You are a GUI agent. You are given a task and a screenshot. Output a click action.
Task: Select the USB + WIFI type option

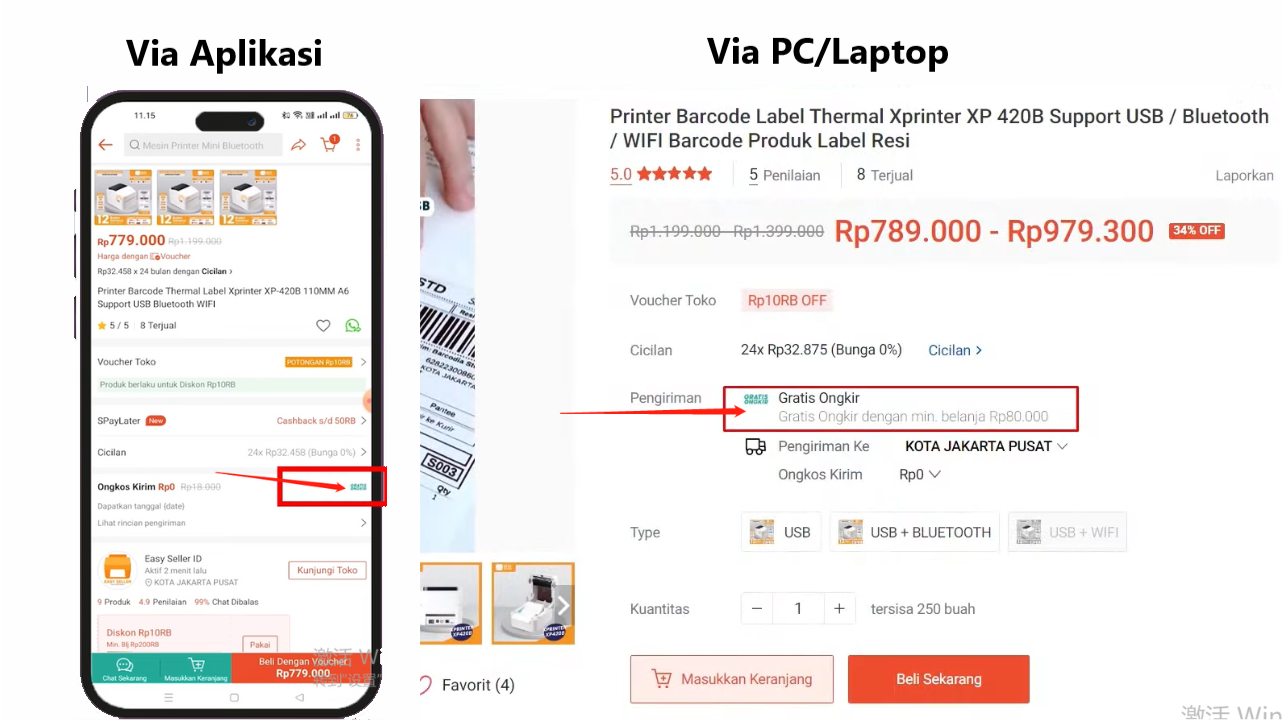[x=1067, y=532]
